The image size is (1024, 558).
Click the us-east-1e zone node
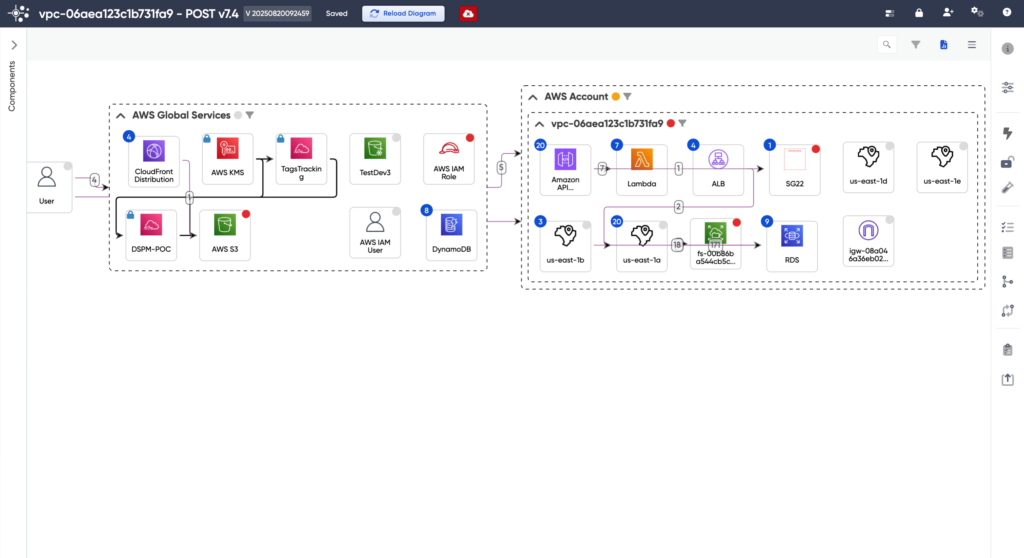pyautogui.click(x=942, y=167)
